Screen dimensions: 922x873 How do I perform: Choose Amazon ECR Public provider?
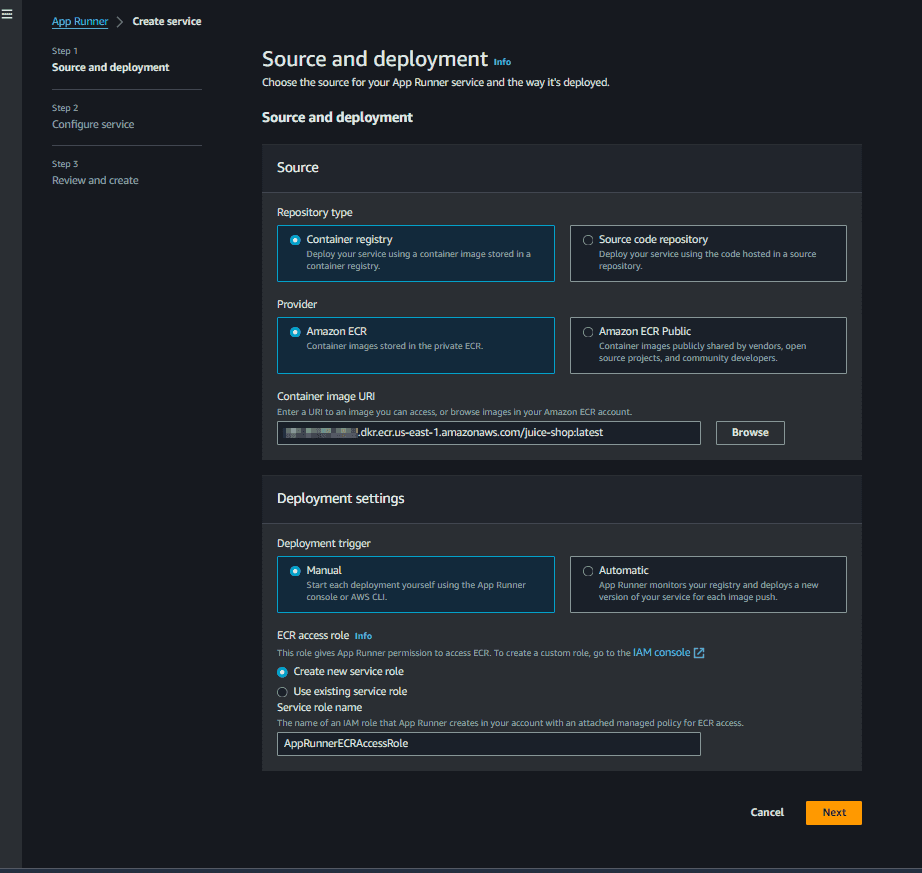588,332
